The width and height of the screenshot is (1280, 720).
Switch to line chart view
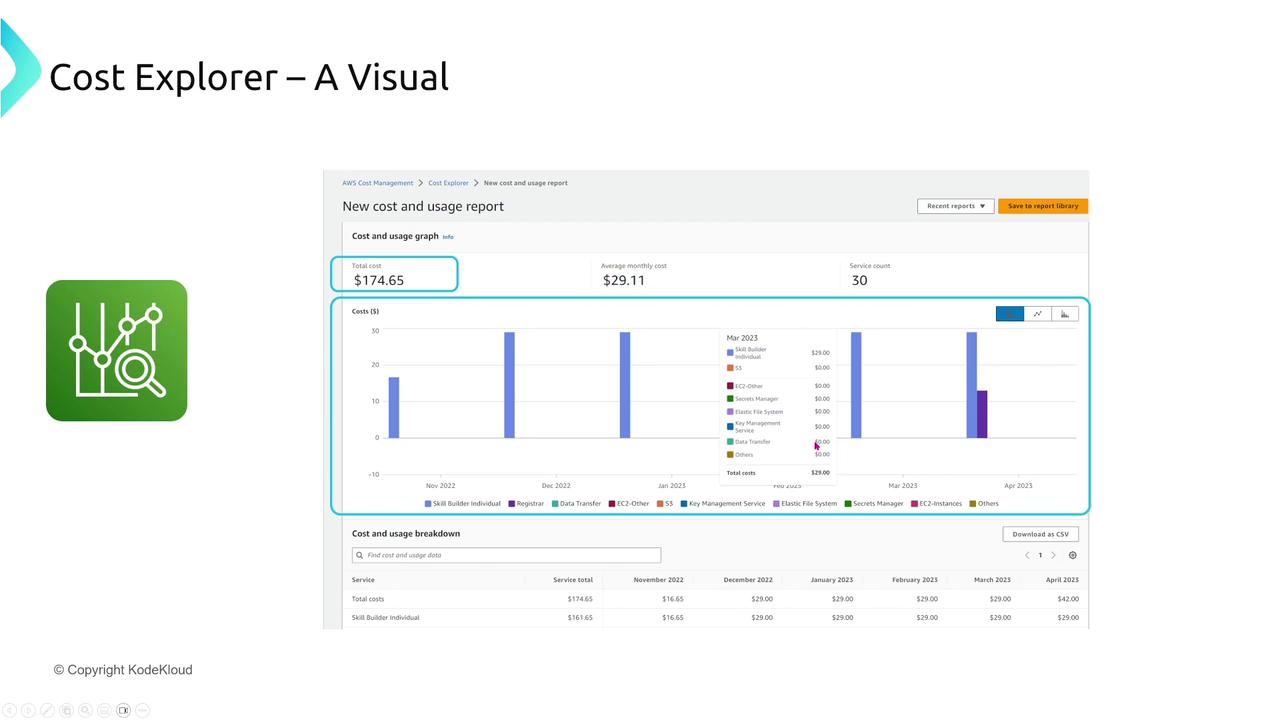click(1037, 314)
